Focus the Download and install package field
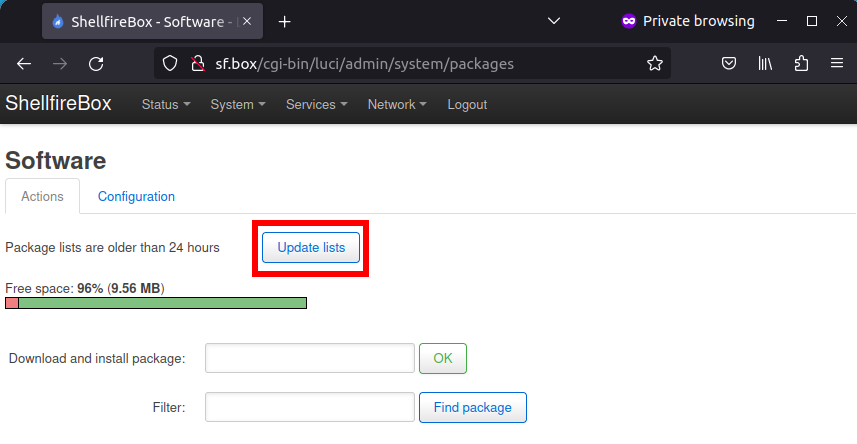Image resolution: width=857 pixels, height=444 pixels. click(x=310, y=358)
